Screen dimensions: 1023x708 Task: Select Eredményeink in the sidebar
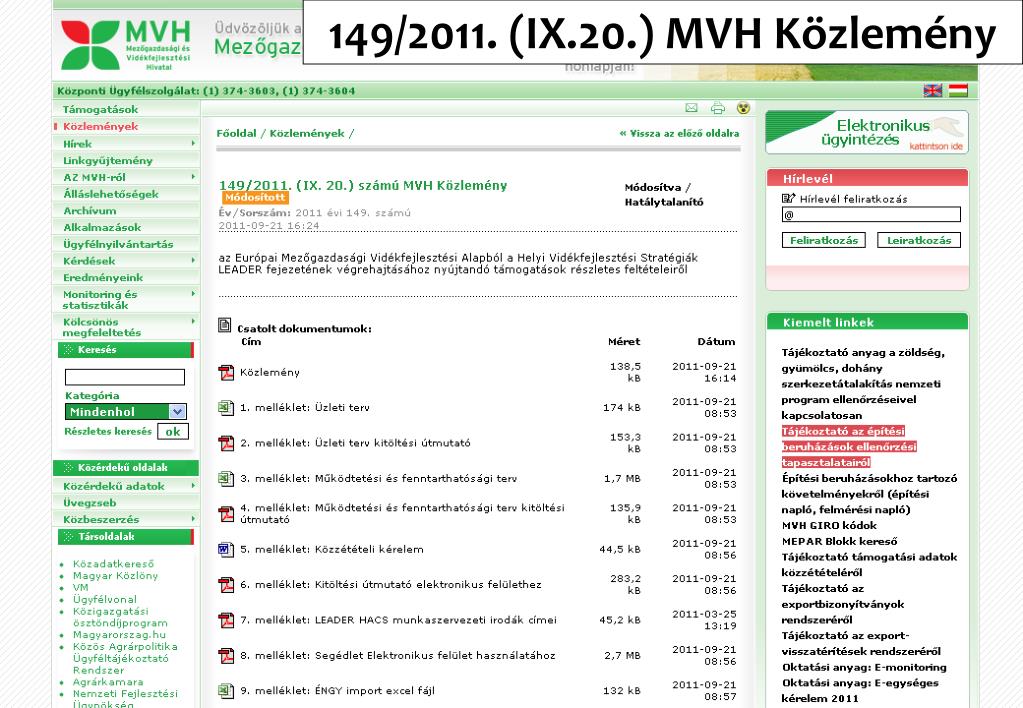click(103, 277)
